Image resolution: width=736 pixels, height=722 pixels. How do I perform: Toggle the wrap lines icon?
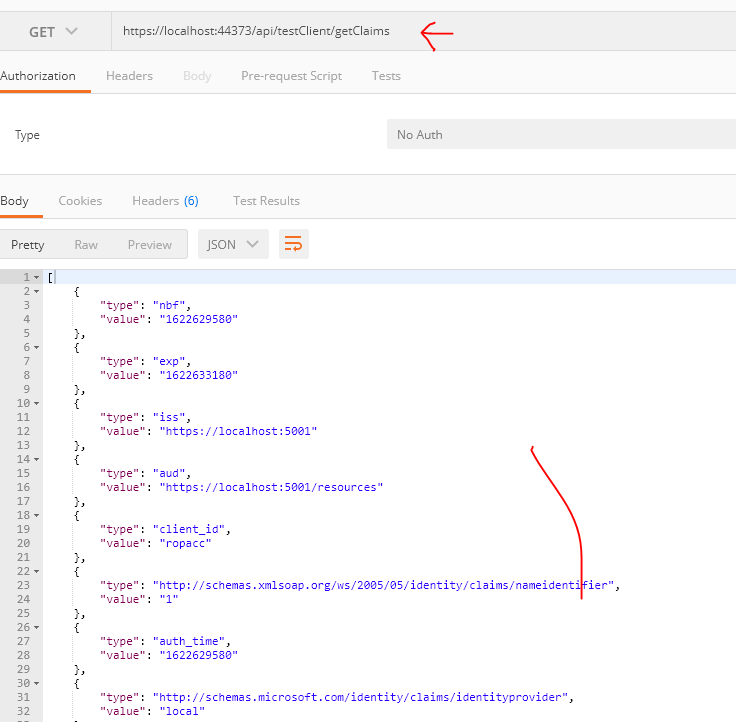pos(293,244)
